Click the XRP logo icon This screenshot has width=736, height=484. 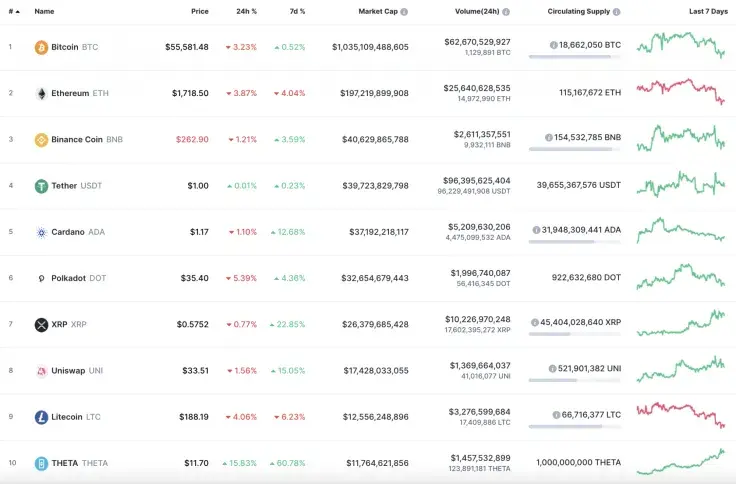41,325
